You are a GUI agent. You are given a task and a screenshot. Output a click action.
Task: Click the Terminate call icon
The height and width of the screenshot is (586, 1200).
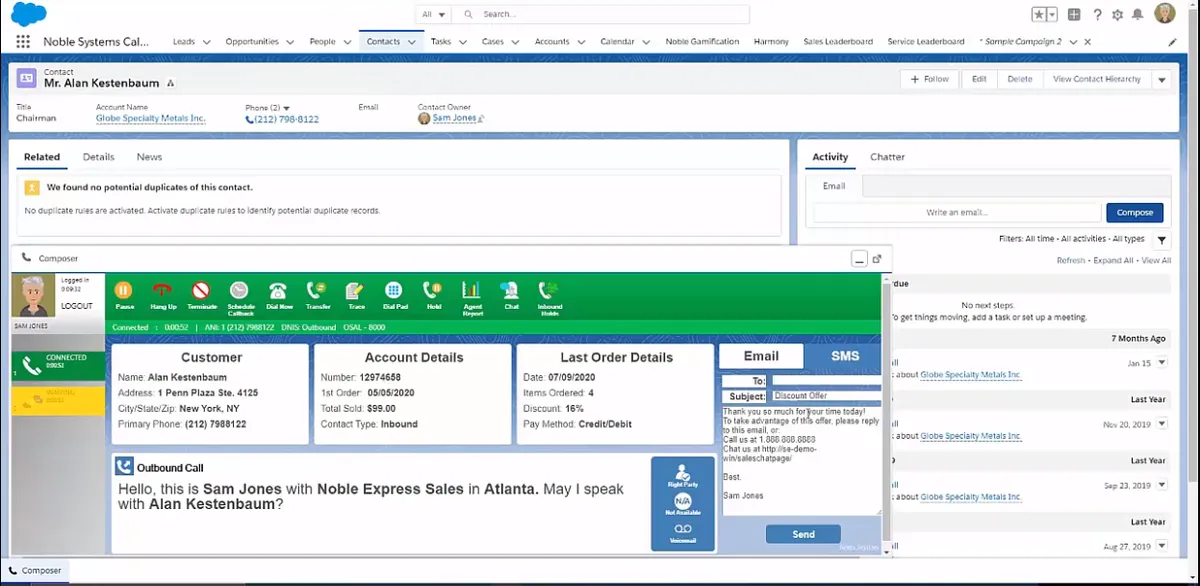coord(201,291)
